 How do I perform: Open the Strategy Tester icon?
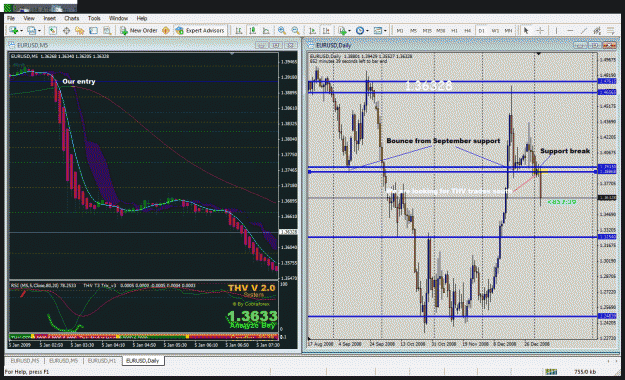coord(107,30)
